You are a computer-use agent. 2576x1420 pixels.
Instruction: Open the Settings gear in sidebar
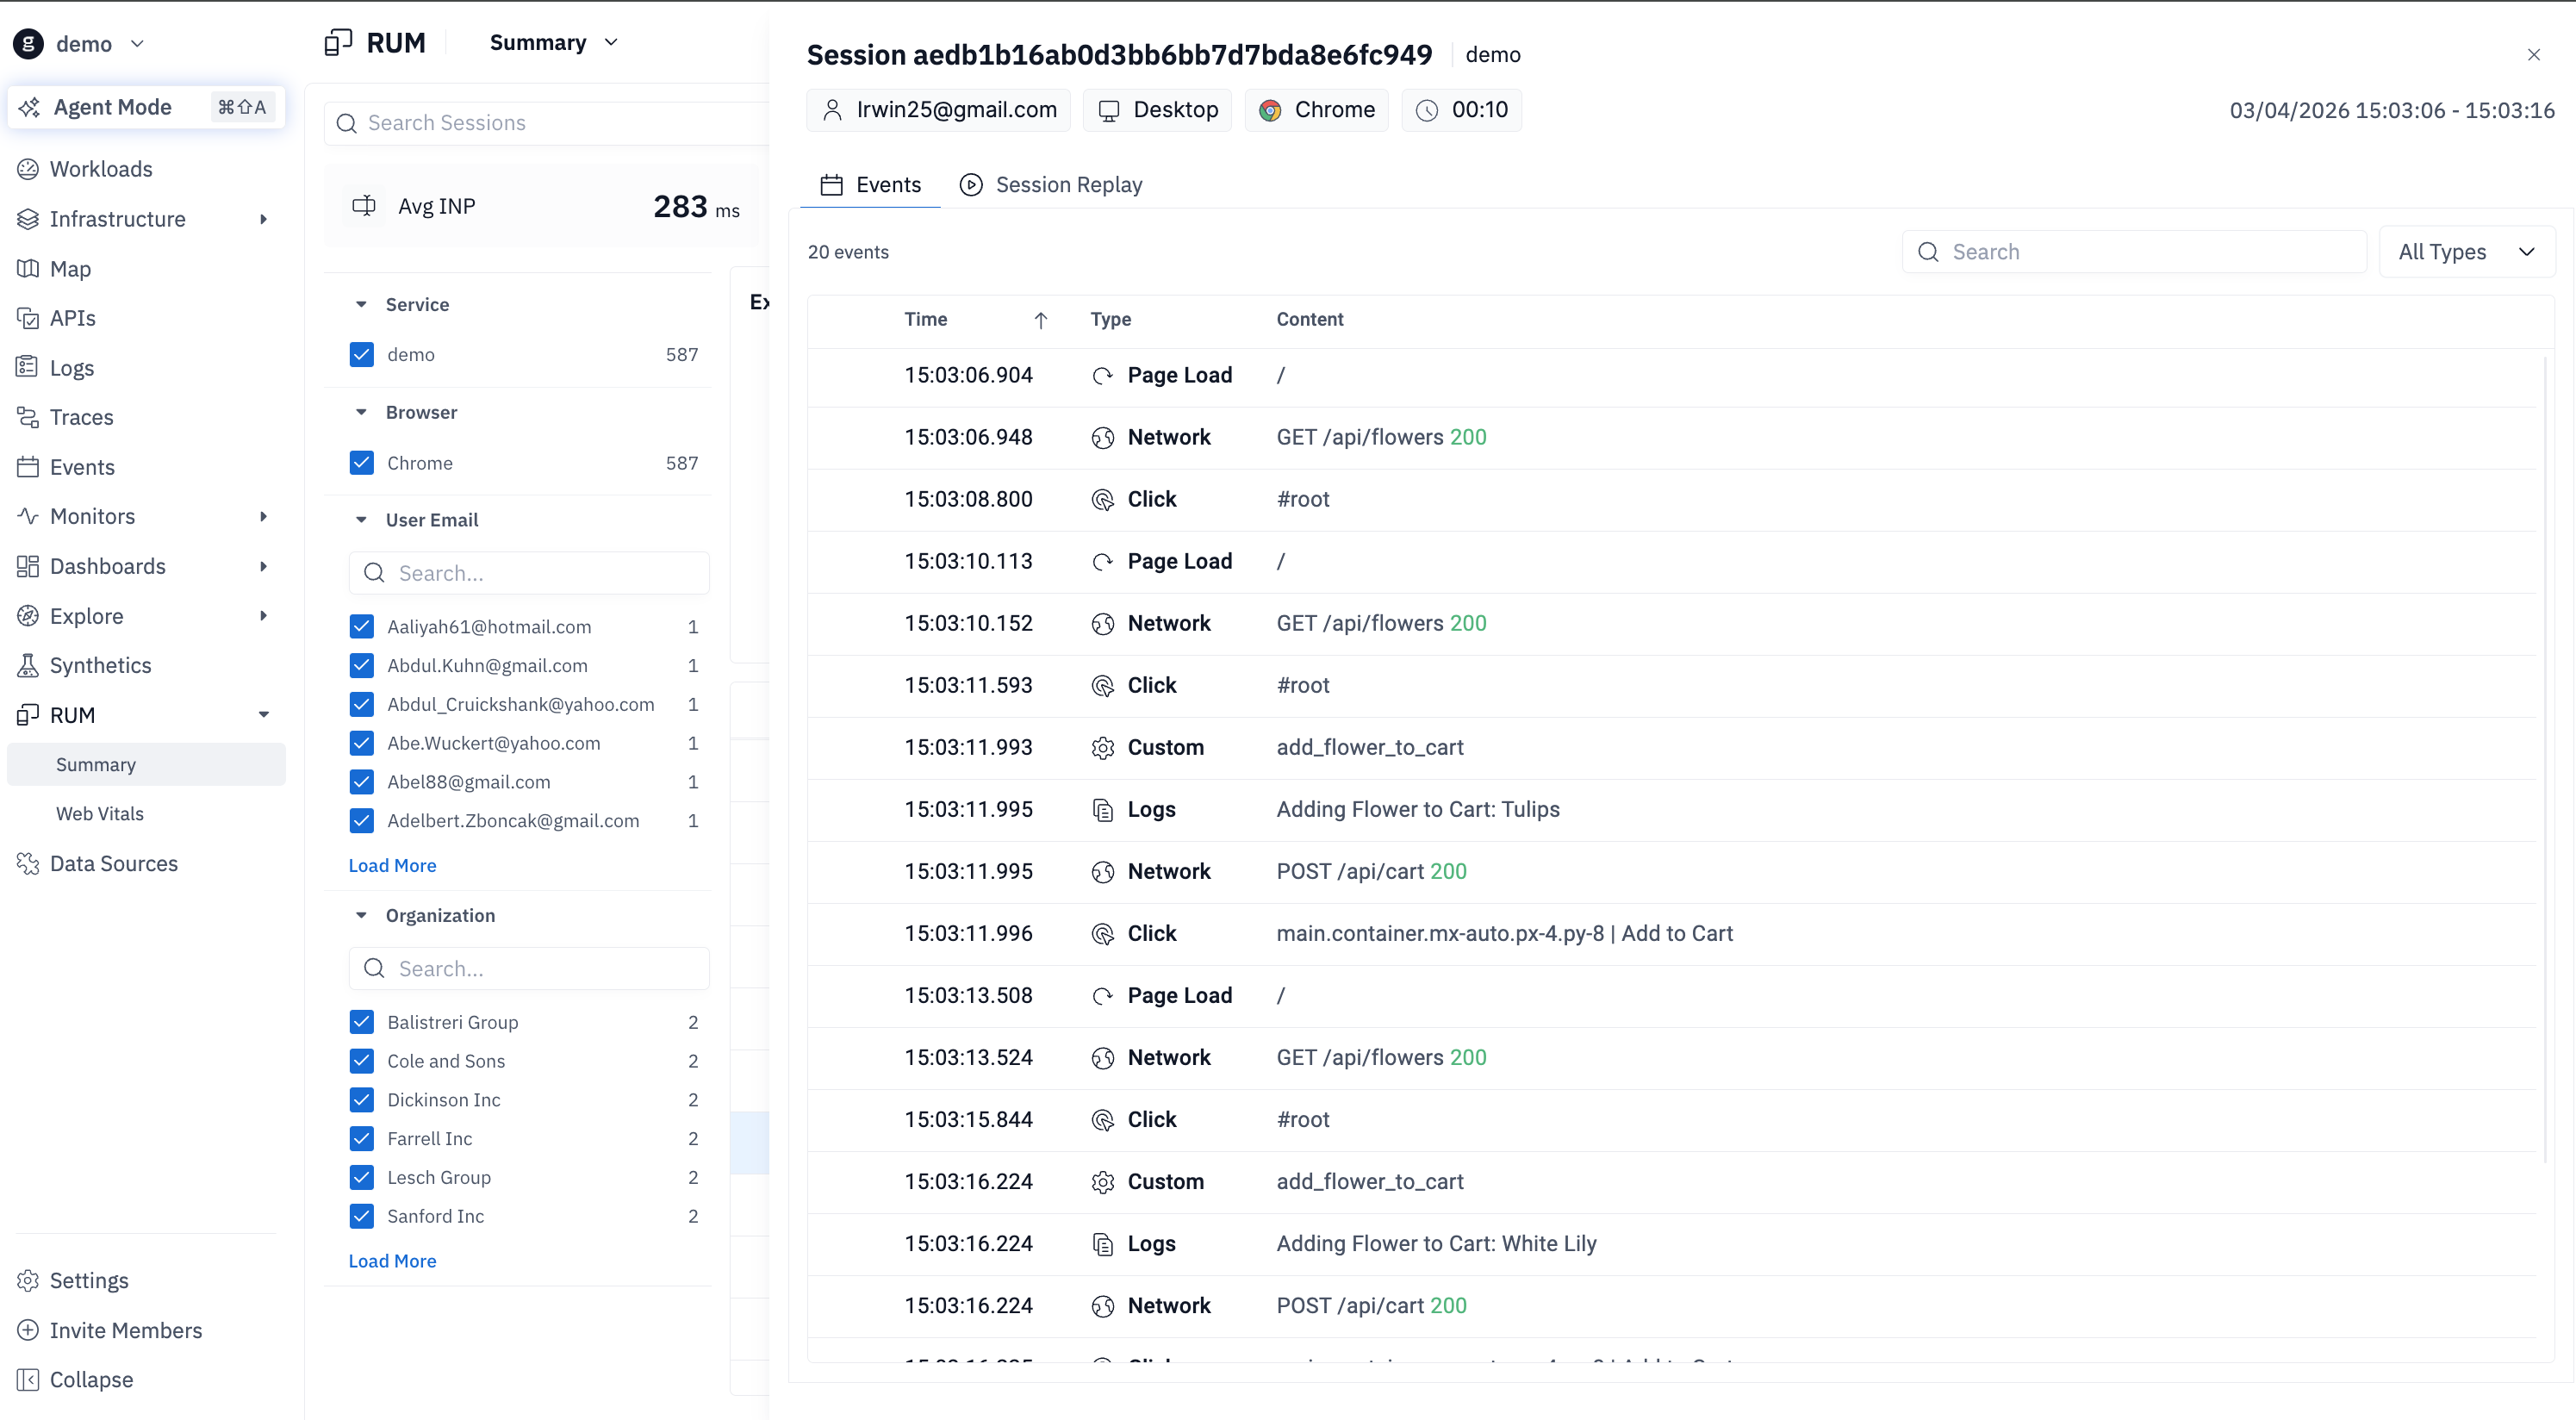point(28,1280)
